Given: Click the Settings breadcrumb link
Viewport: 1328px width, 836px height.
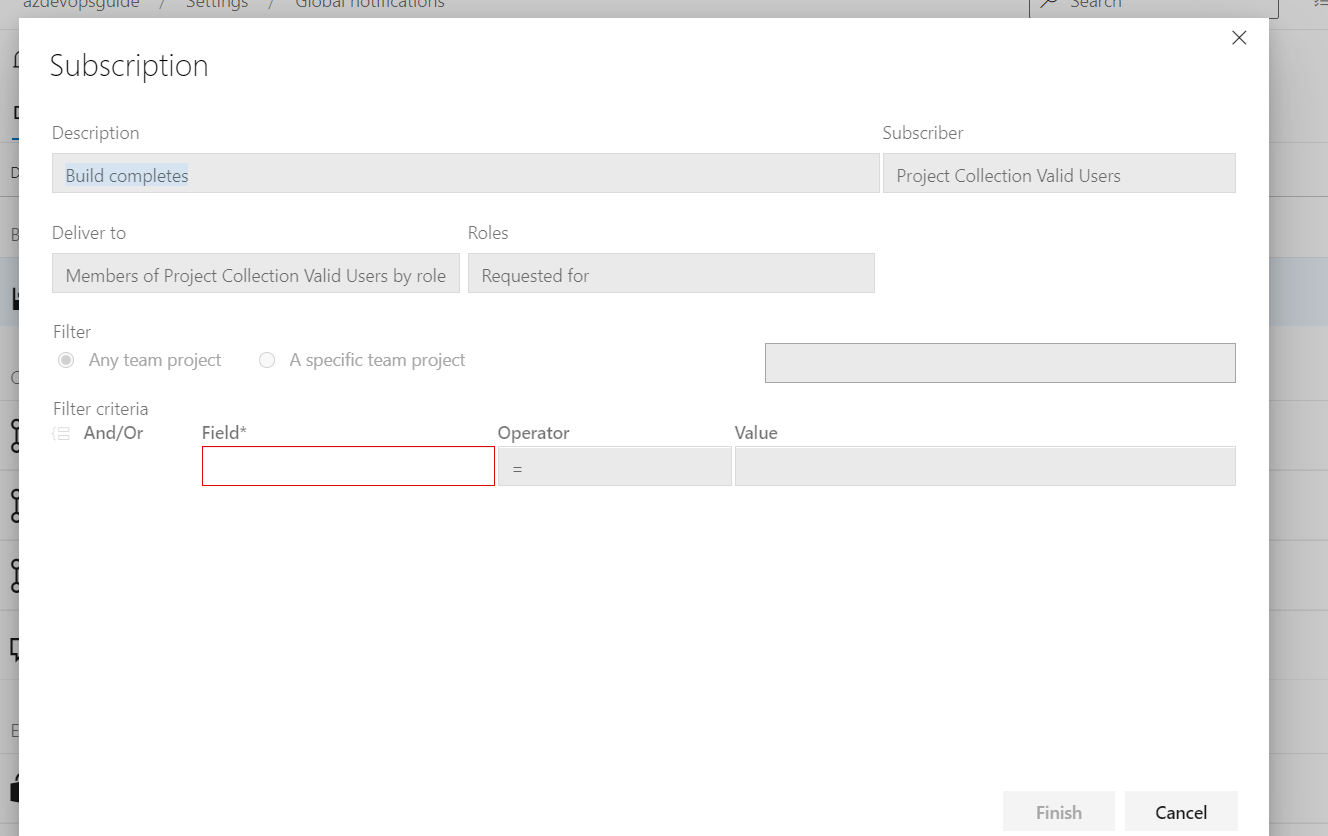Looking at the screenshot, I should point(217,5).
